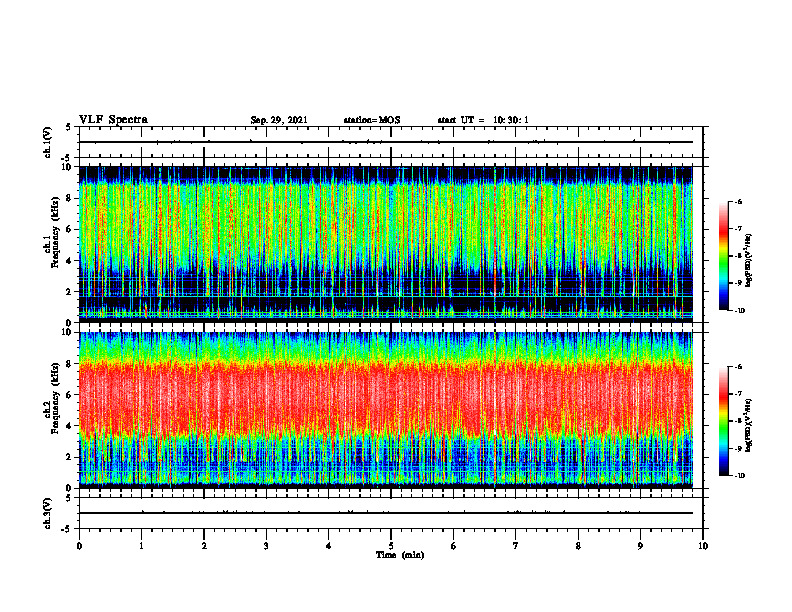Click the ch.2 'Frequency (kHz)' axis label
This screenshot has height=612, width=792.
coord(55,397)
